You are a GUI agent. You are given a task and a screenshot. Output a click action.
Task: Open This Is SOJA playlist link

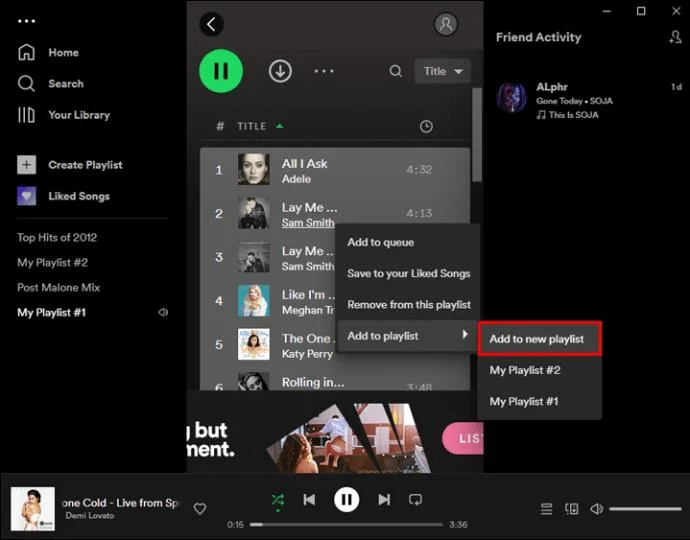point(573,115)
